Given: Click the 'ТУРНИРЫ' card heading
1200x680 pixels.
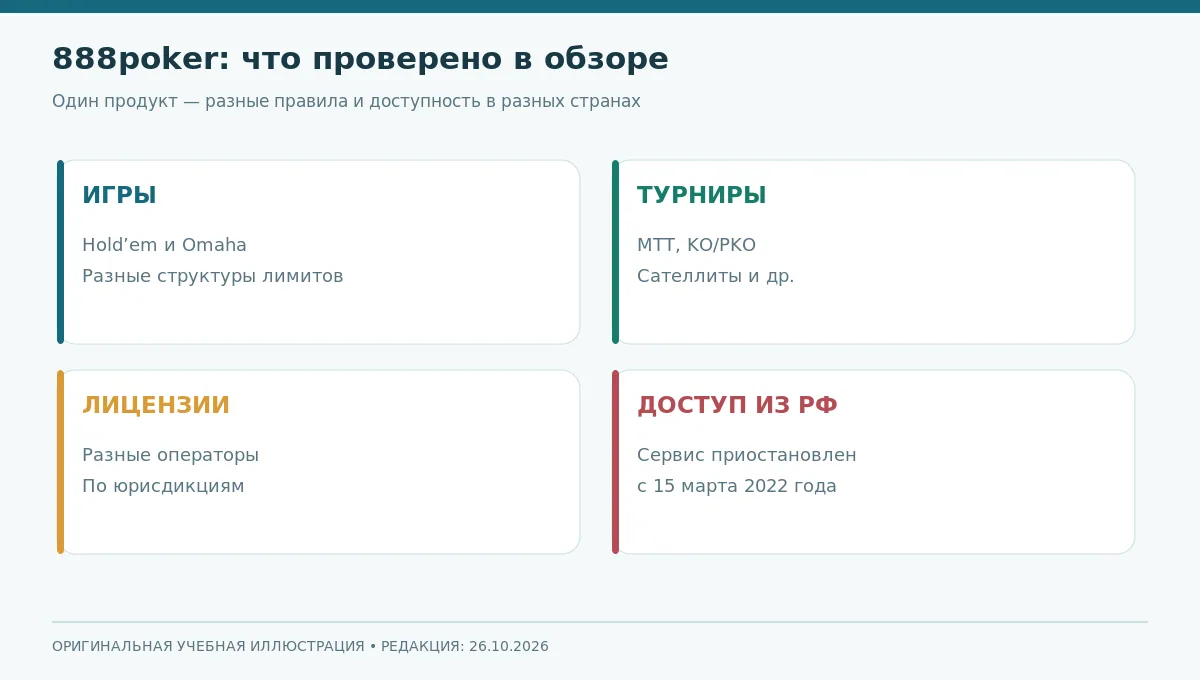Looking at the screenshot, I should (701, 196).
